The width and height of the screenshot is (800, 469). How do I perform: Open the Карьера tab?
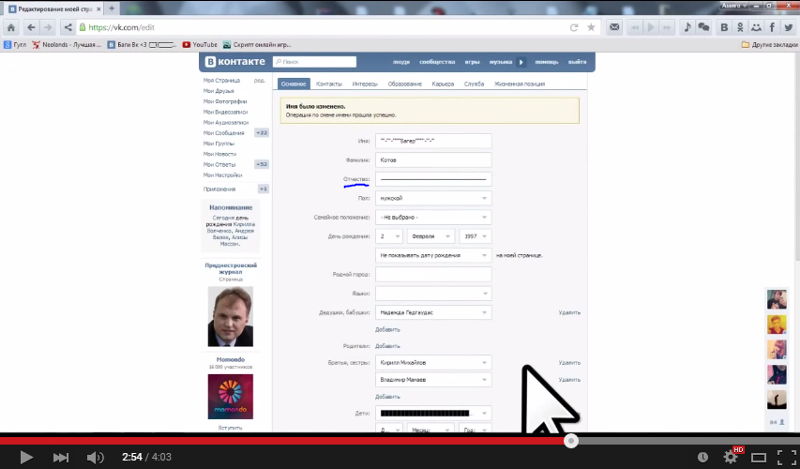point(443,84)
